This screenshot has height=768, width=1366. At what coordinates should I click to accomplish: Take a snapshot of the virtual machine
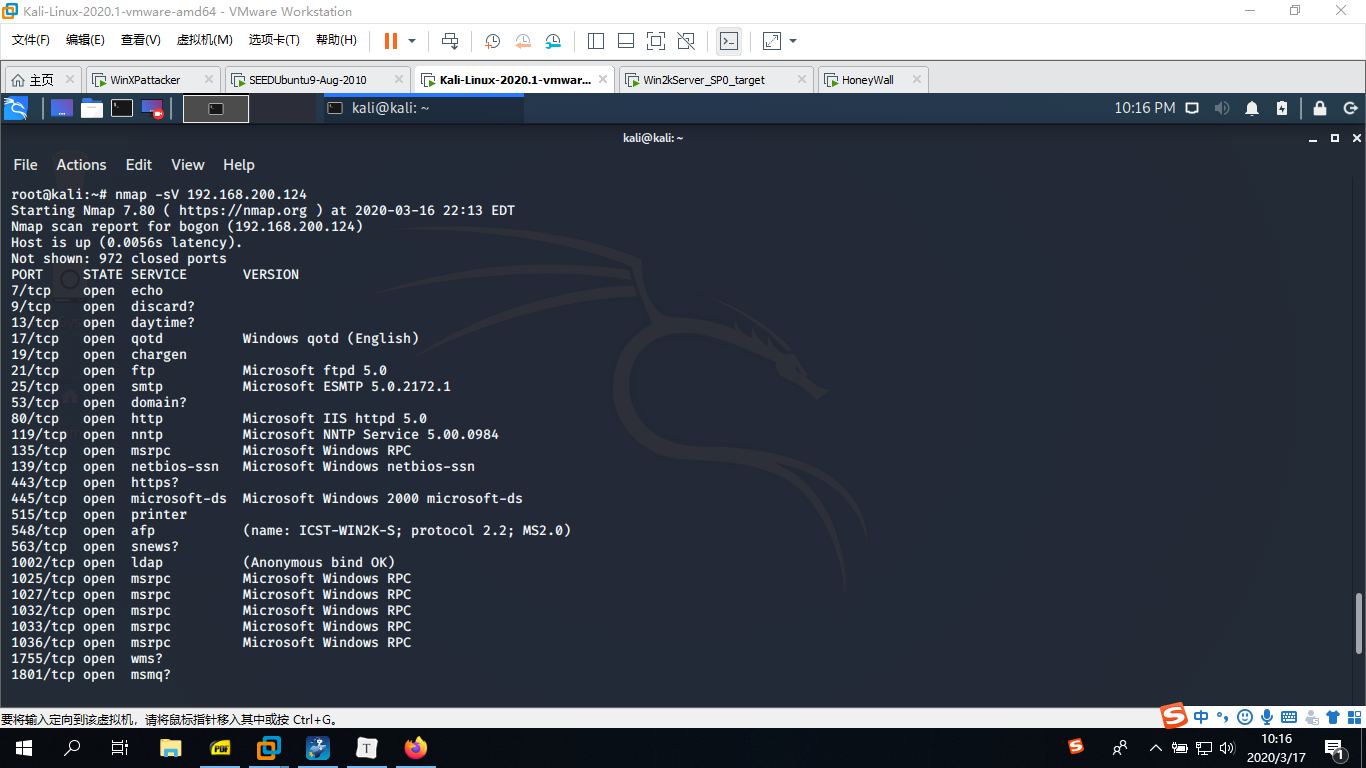[x=493, y=41]
